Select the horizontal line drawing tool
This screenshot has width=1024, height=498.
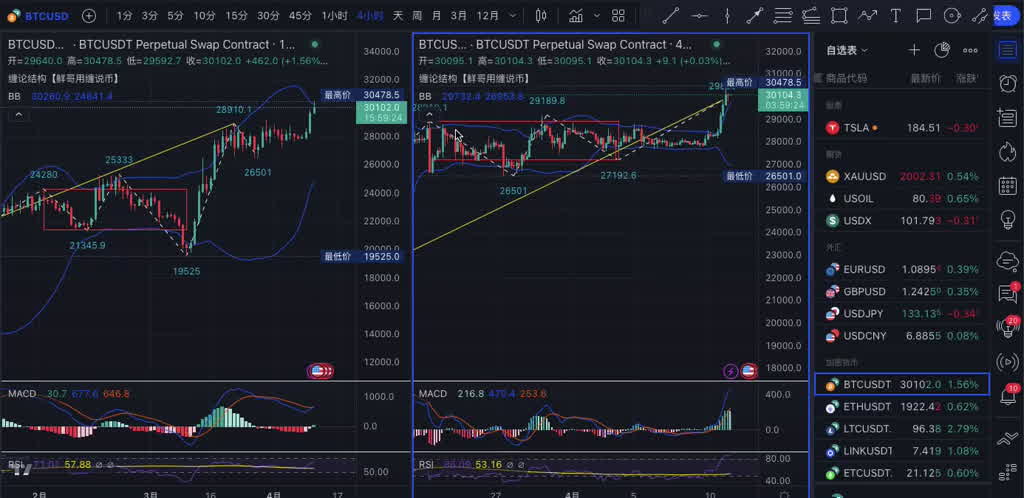(699, 16)
